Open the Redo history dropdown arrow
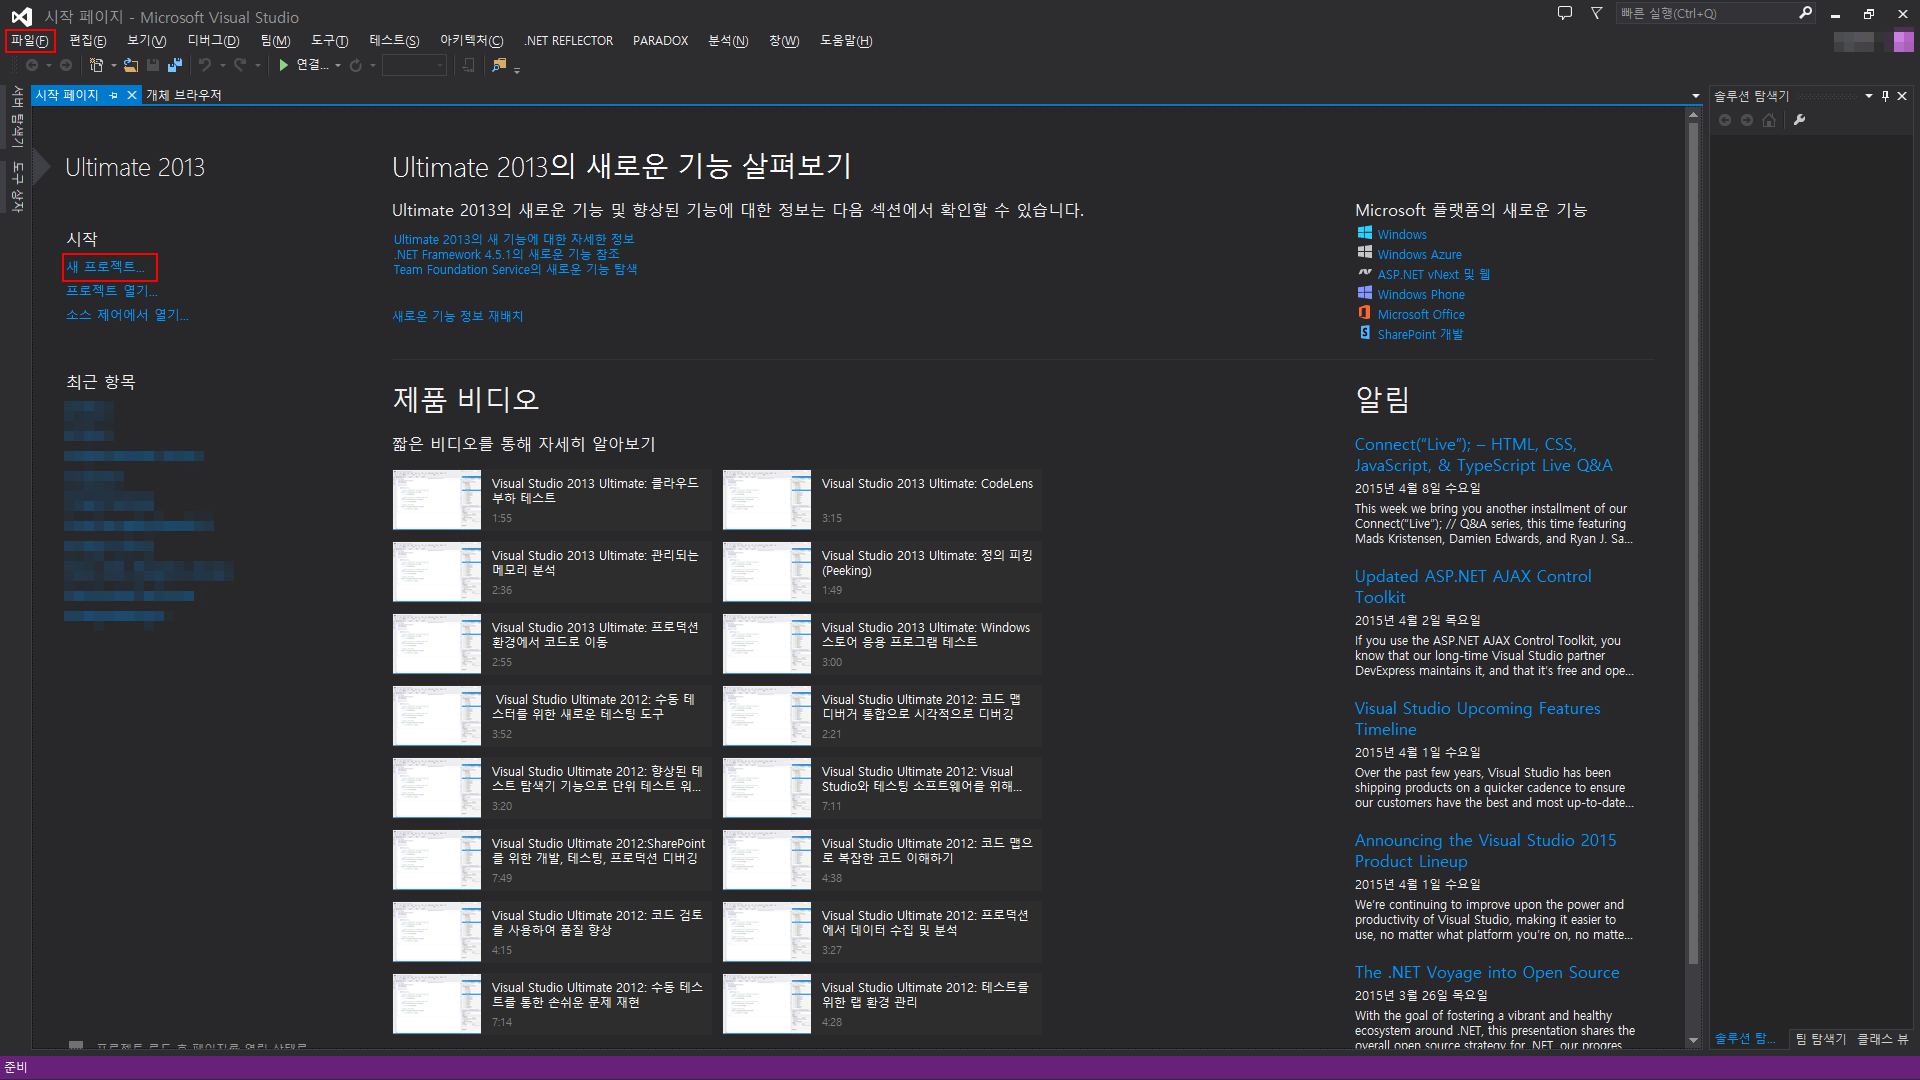This screenshot has height=1080, width=1920. 257,66
